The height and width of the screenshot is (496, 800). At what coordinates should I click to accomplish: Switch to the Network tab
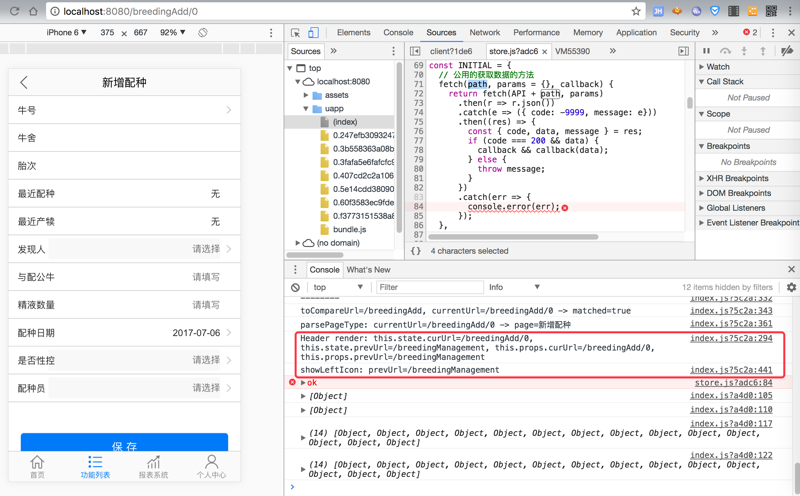tap(485, 33)
